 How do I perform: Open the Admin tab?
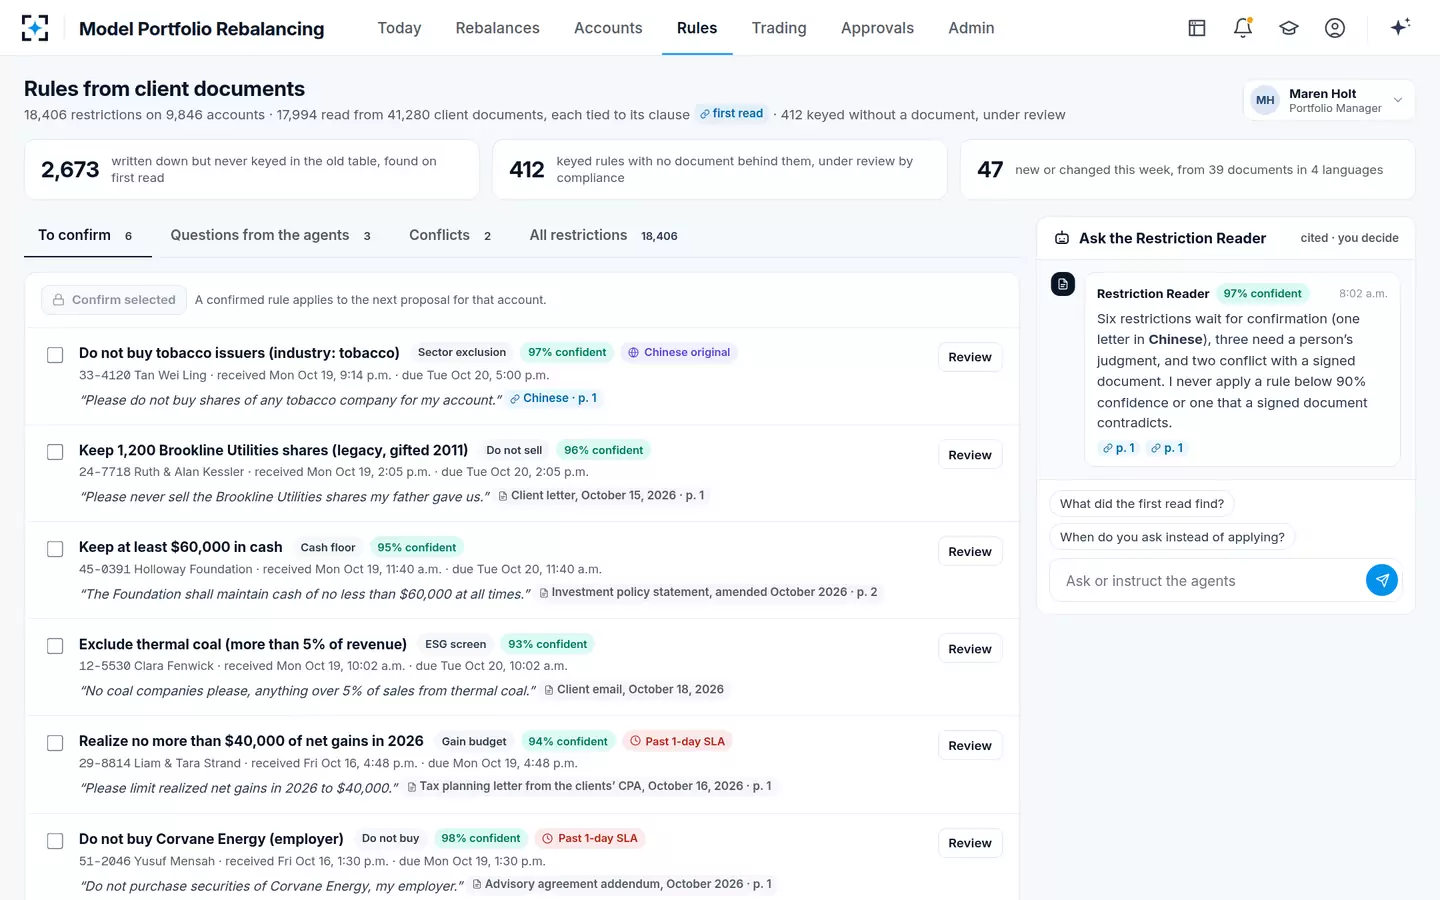[x=971, y=28]
